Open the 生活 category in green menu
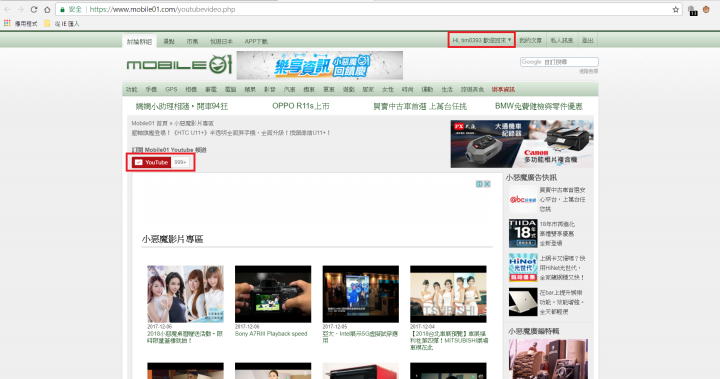This screenshot has height=379, width=720. click(447, 90)
